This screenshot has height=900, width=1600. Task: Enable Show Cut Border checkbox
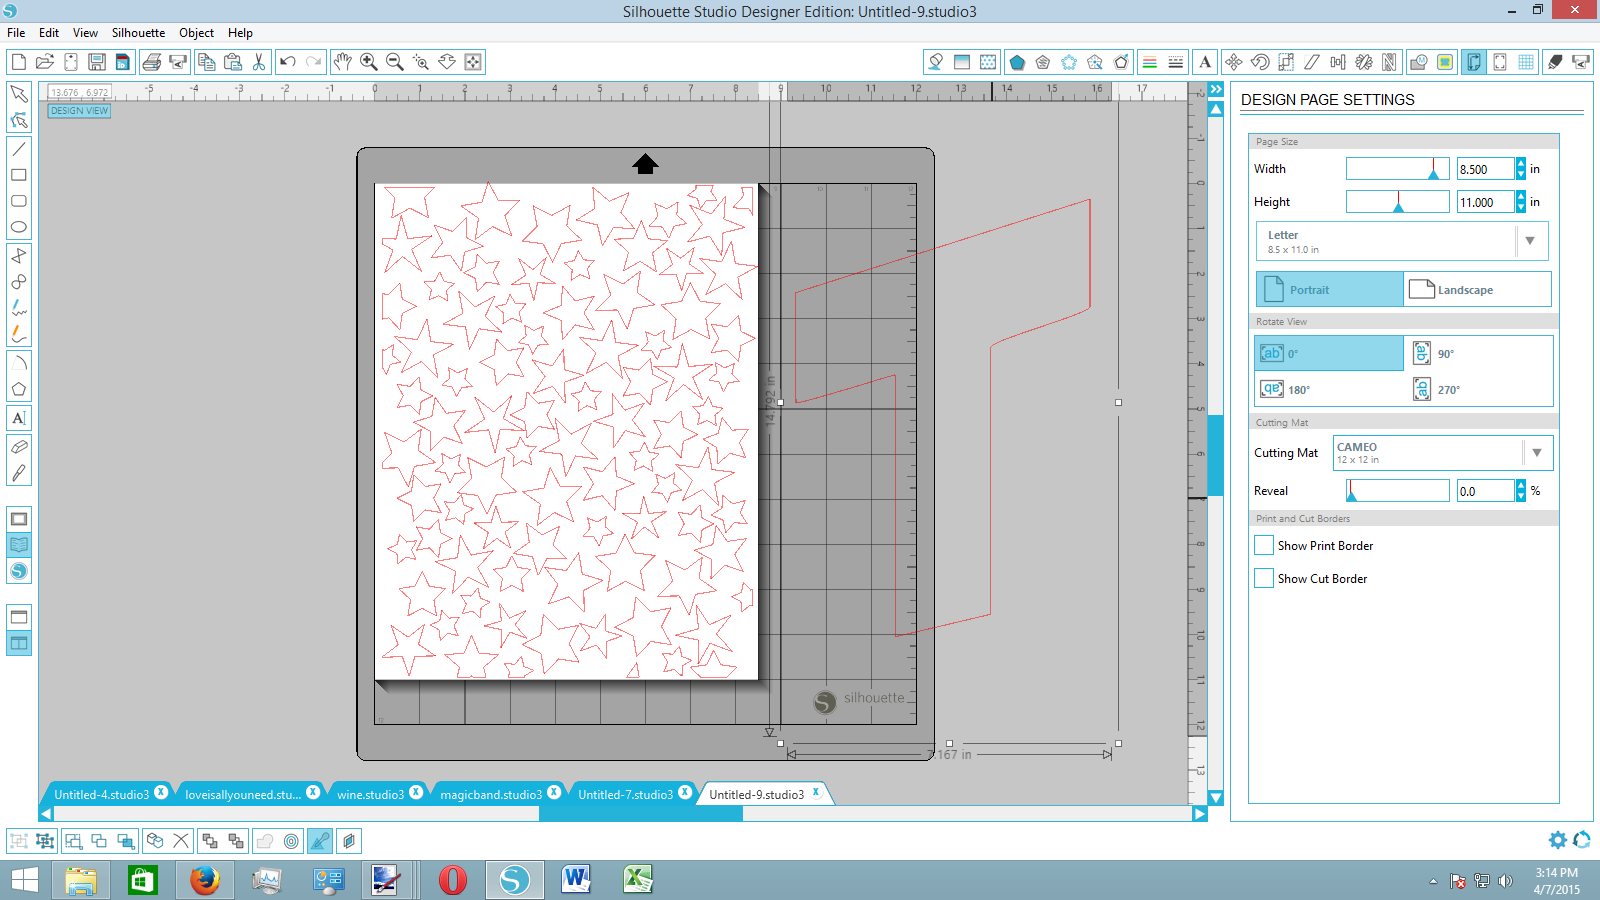[x=1264, y=578]
